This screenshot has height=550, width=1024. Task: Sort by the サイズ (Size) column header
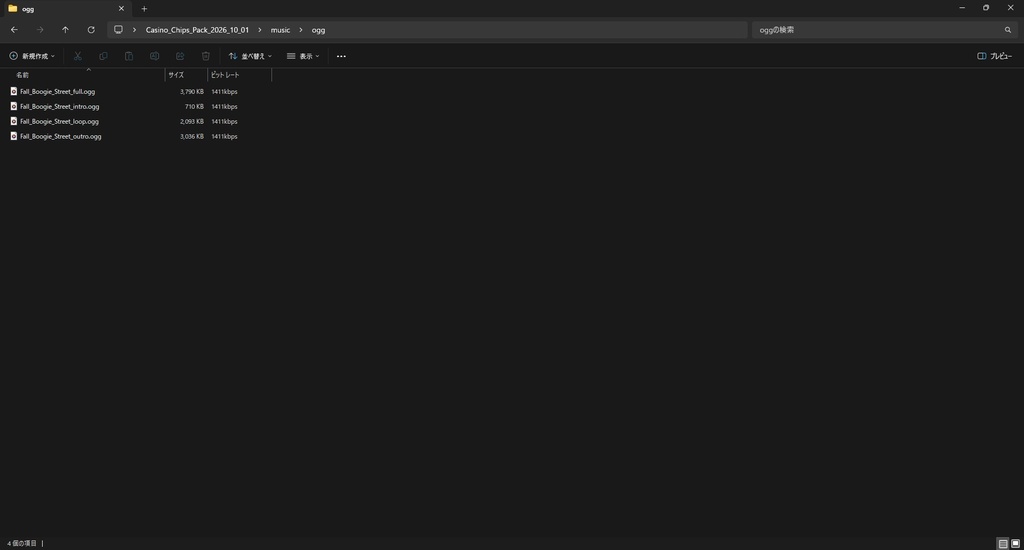186,75
